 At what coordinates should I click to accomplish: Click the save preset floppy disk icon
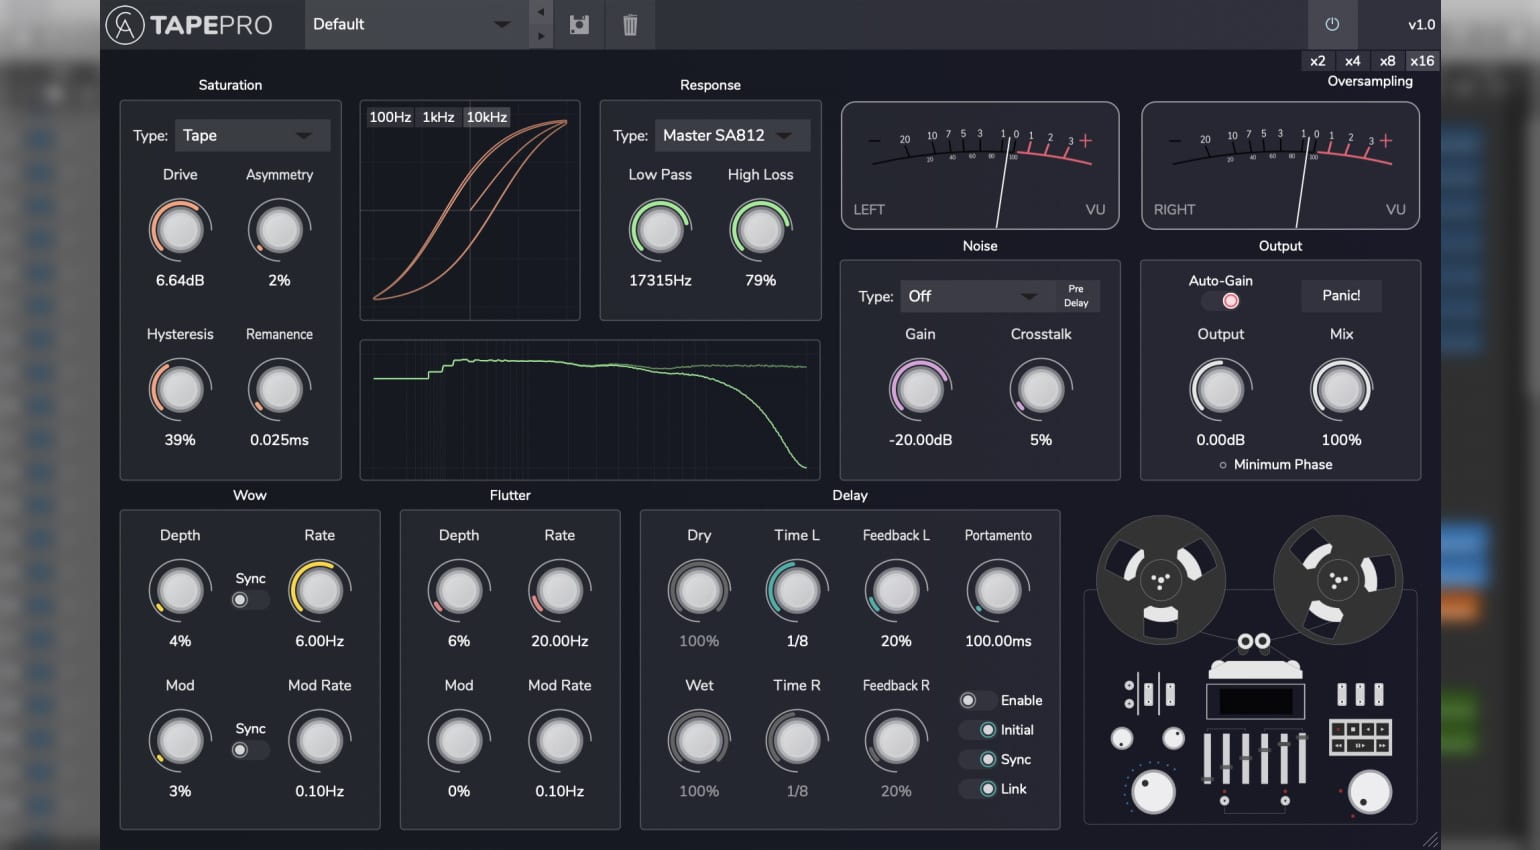579,25
